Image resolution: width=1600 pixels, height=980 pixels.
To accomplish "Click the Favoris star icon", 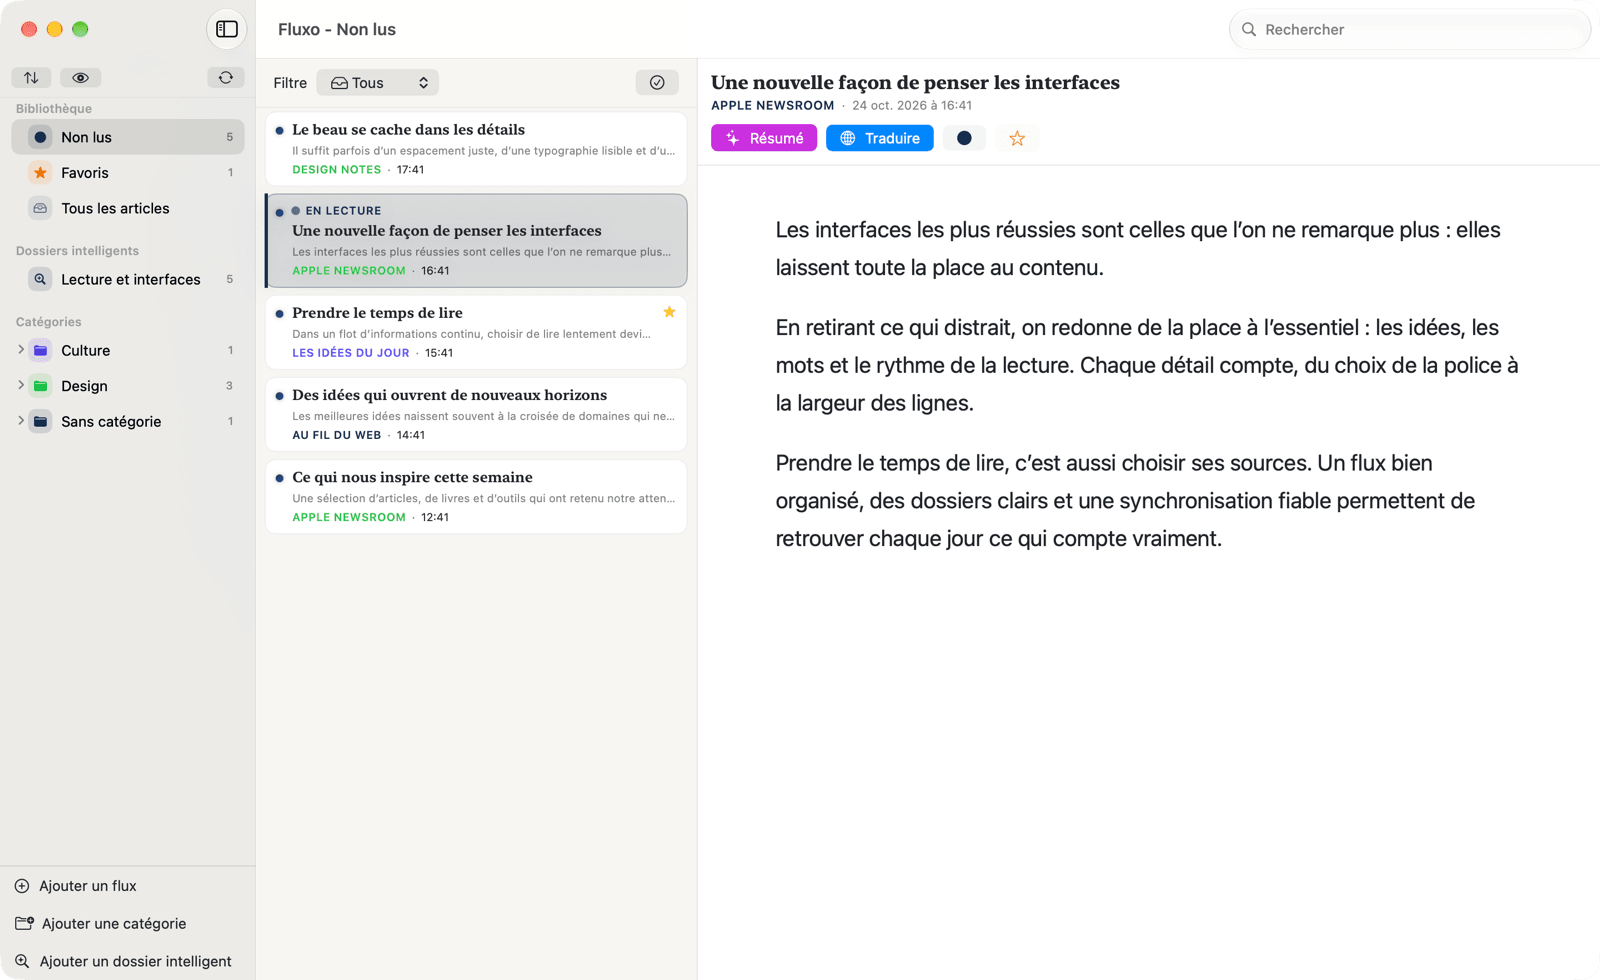I will [40, 173].
